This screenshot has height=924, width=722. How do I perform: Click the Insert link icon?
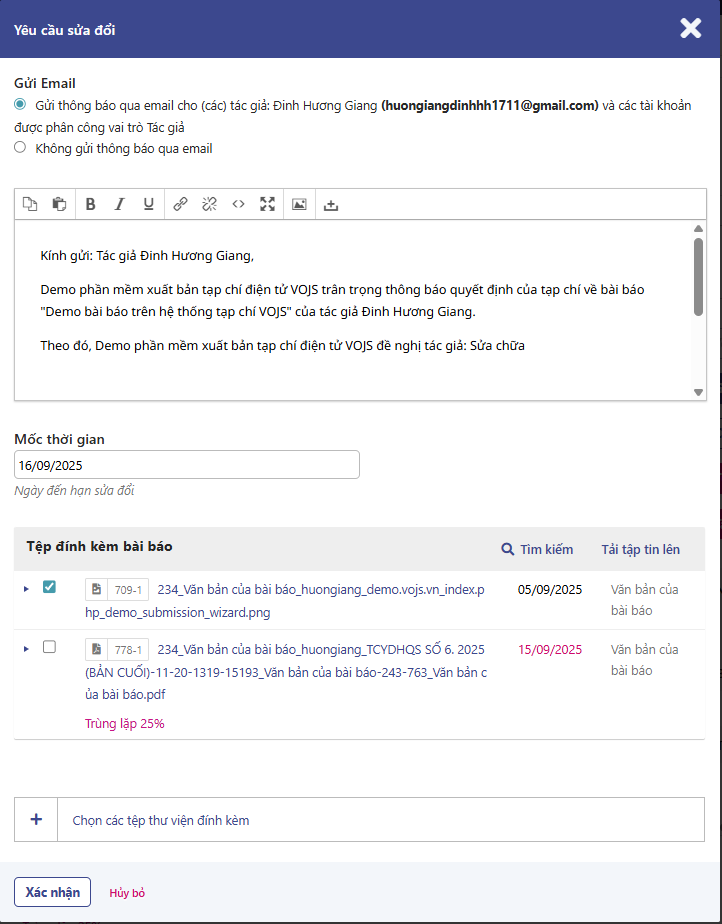(180, 204)
